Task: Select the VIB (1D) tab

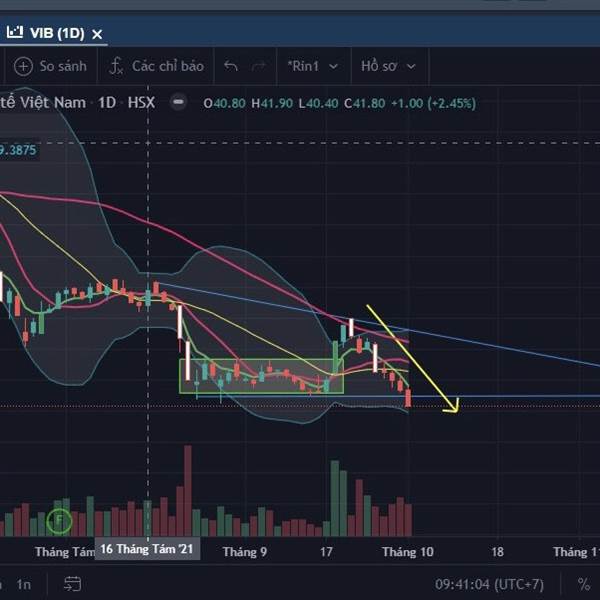Action: click(54, 34)
